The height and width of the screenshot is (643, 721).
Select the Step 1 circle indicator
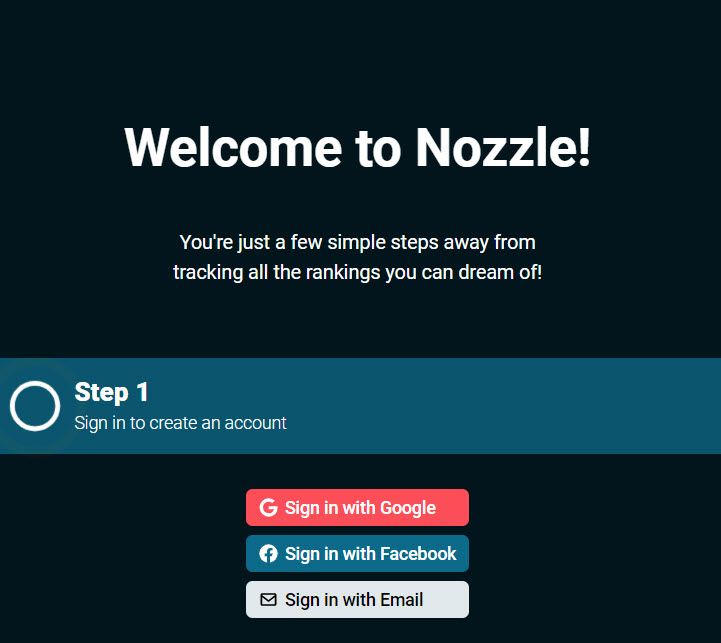tap(35, 406)
